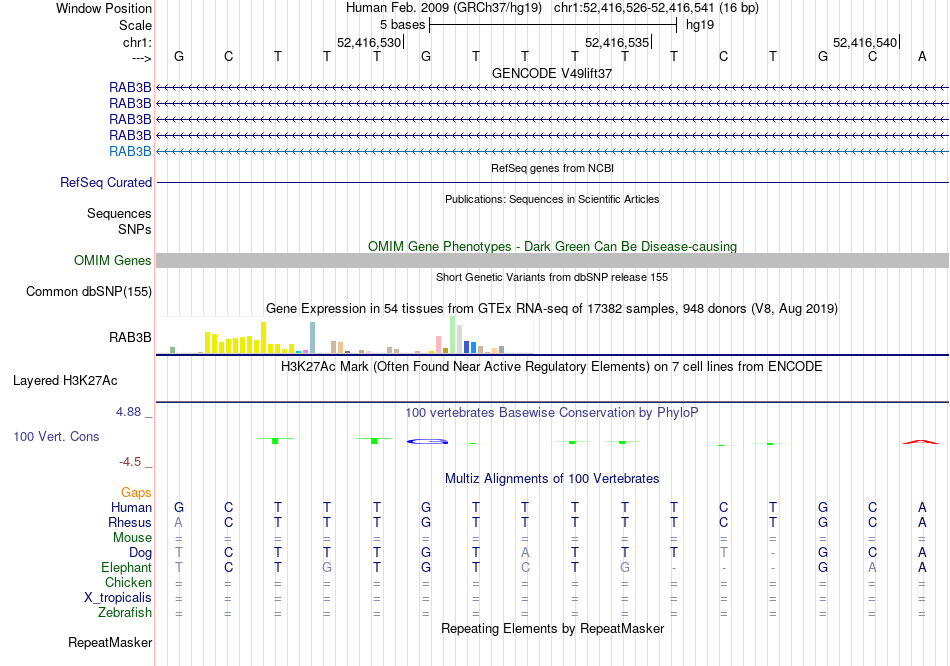Click the 'chr1:' base position label
This screenshot has height=666, width=950.
(137, 42)
